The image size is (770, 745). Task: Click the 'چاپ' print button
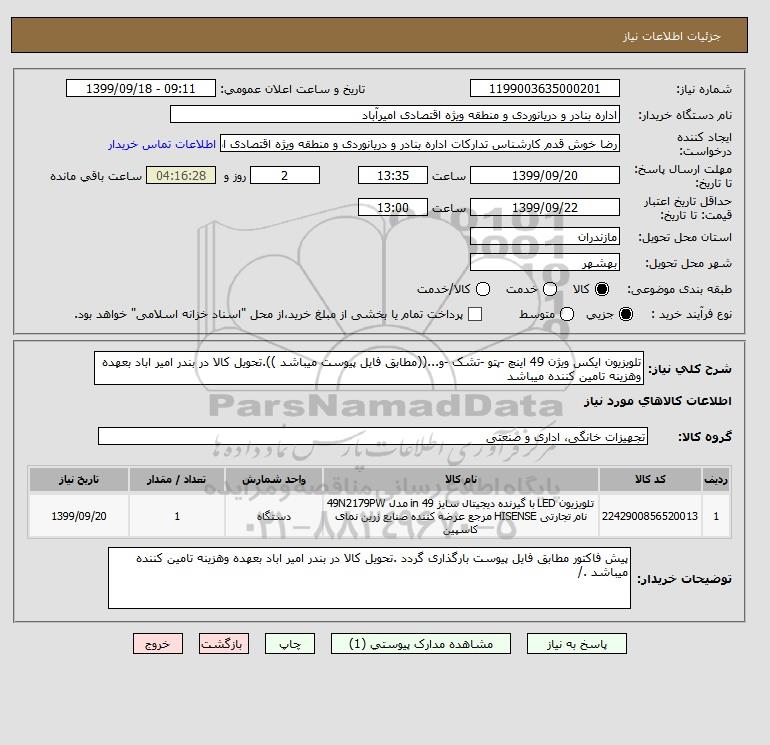pos(290,643)
